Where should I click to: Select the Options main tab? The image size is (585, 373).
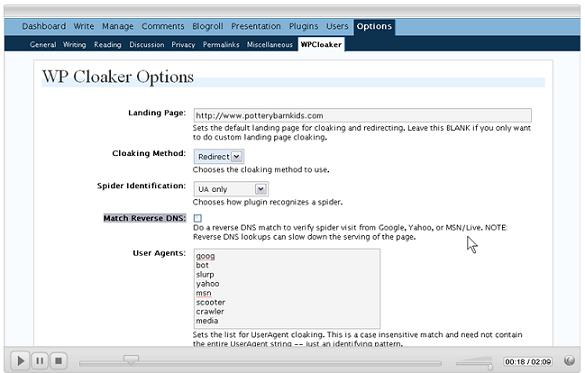click(x=374, y=26)
